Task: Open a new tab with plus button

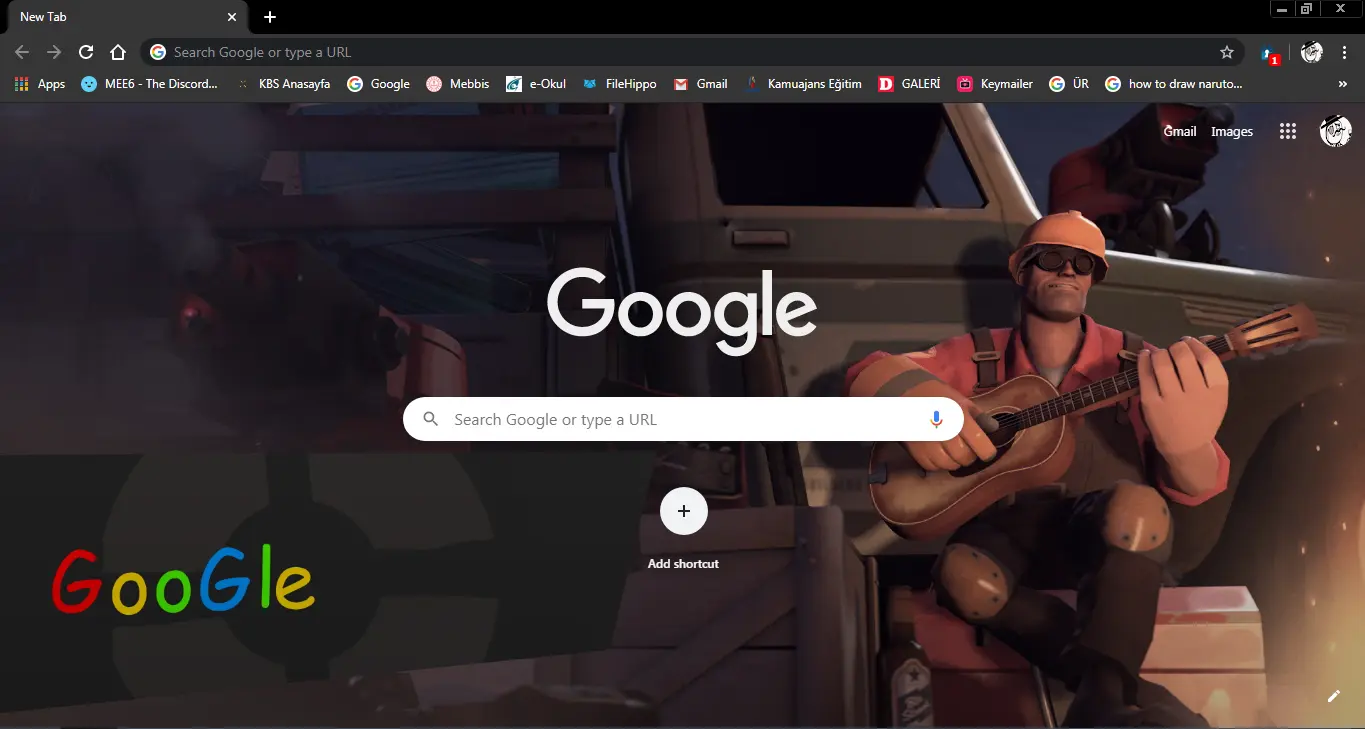Action: tap(270, 17)
